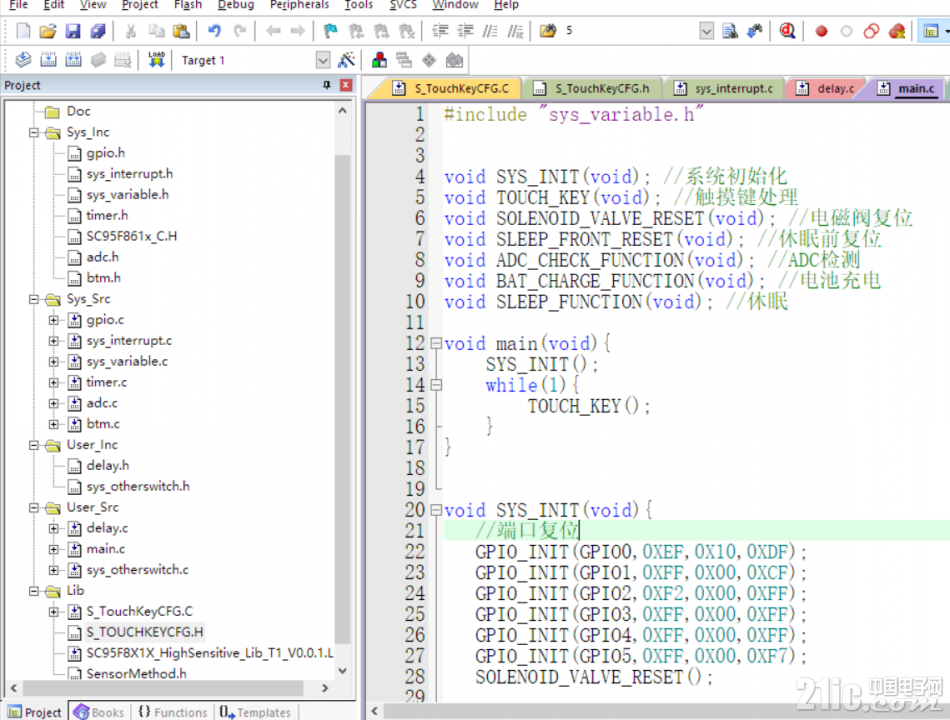Build target icon

pyautogui.click(x=48, y=60)
